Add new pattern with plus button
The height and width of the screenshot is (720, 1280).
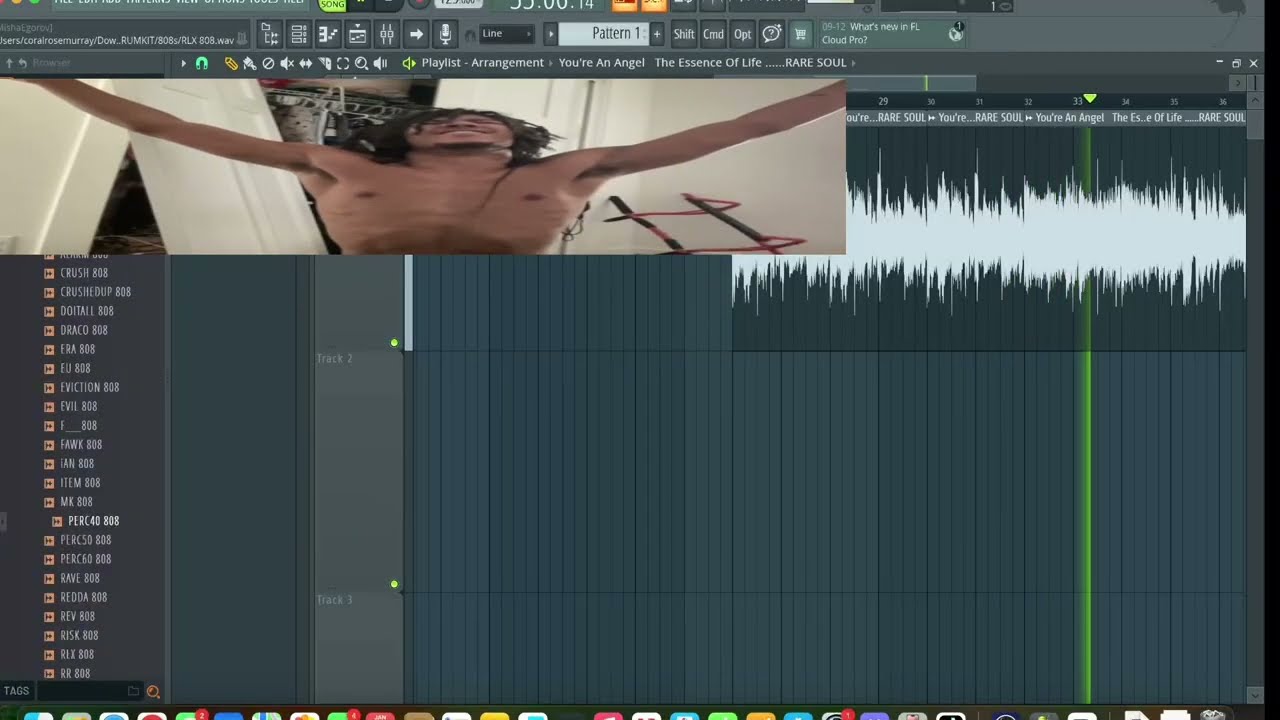(657, 34)
